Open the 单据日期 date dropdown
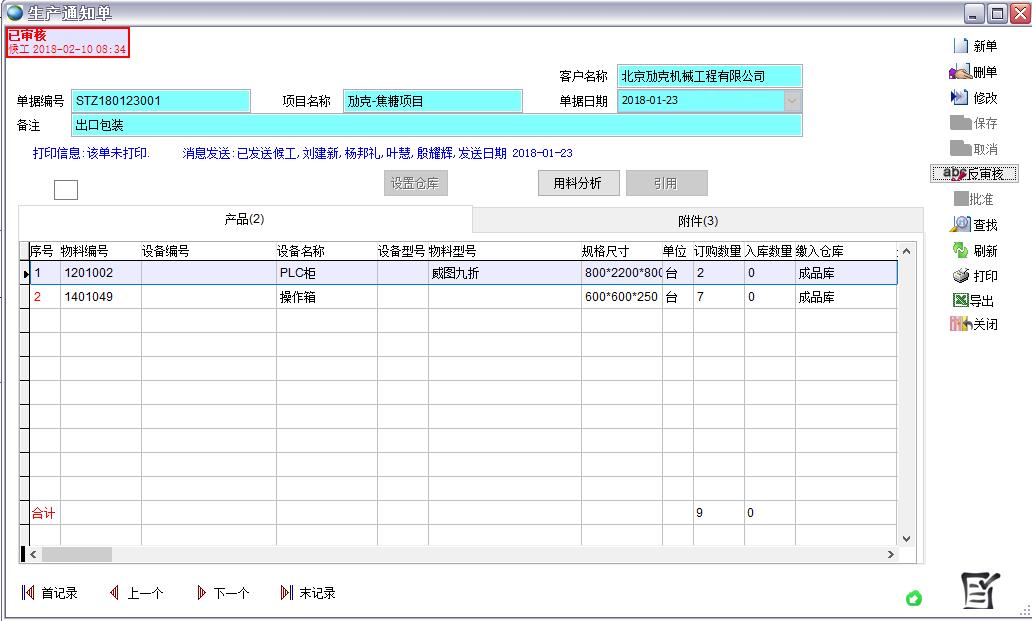Viewport: 1032px width, 621px height. [x=792, y=100]
